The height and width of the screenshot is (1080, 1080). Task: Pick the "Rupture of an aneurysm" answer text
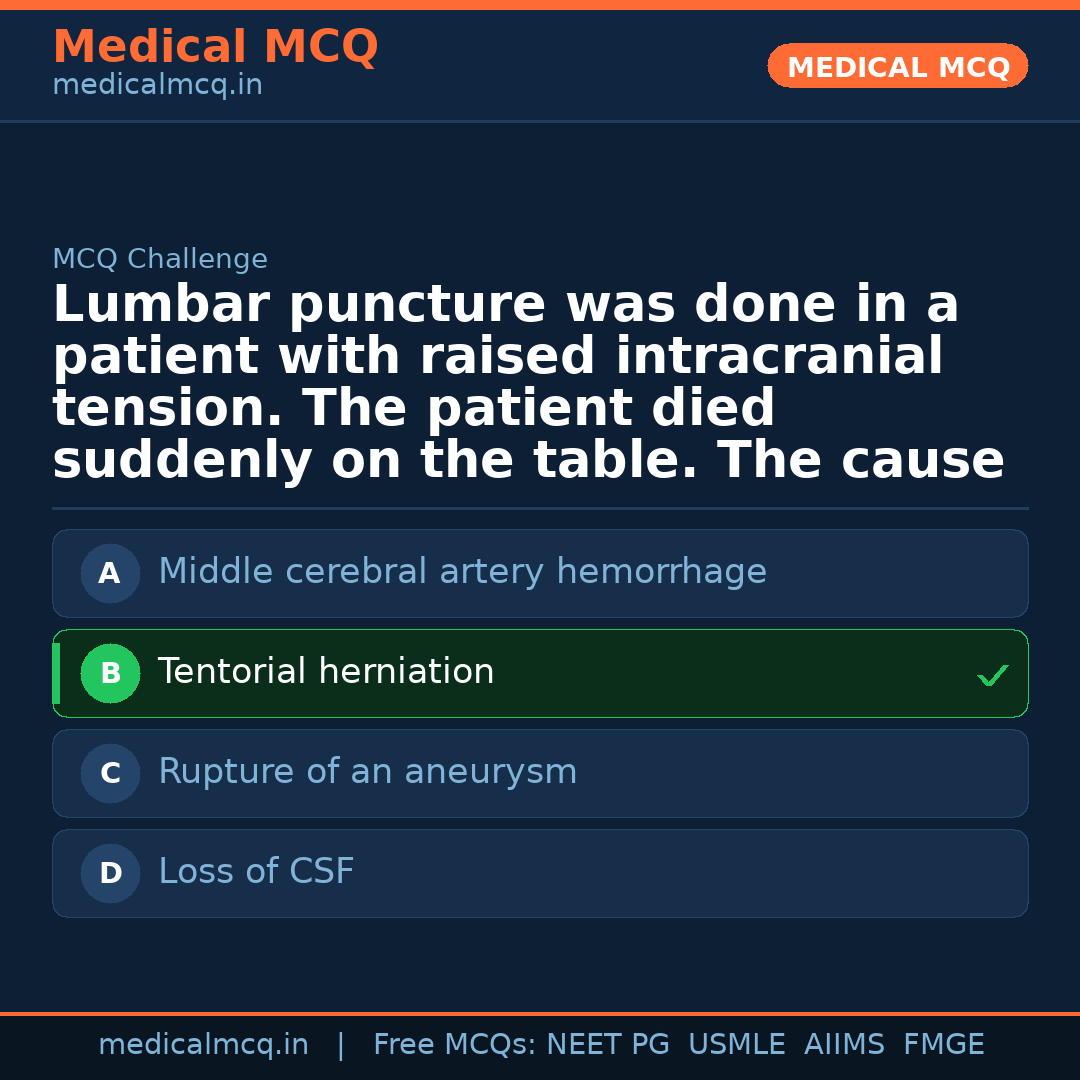click(x=367, y=772)
